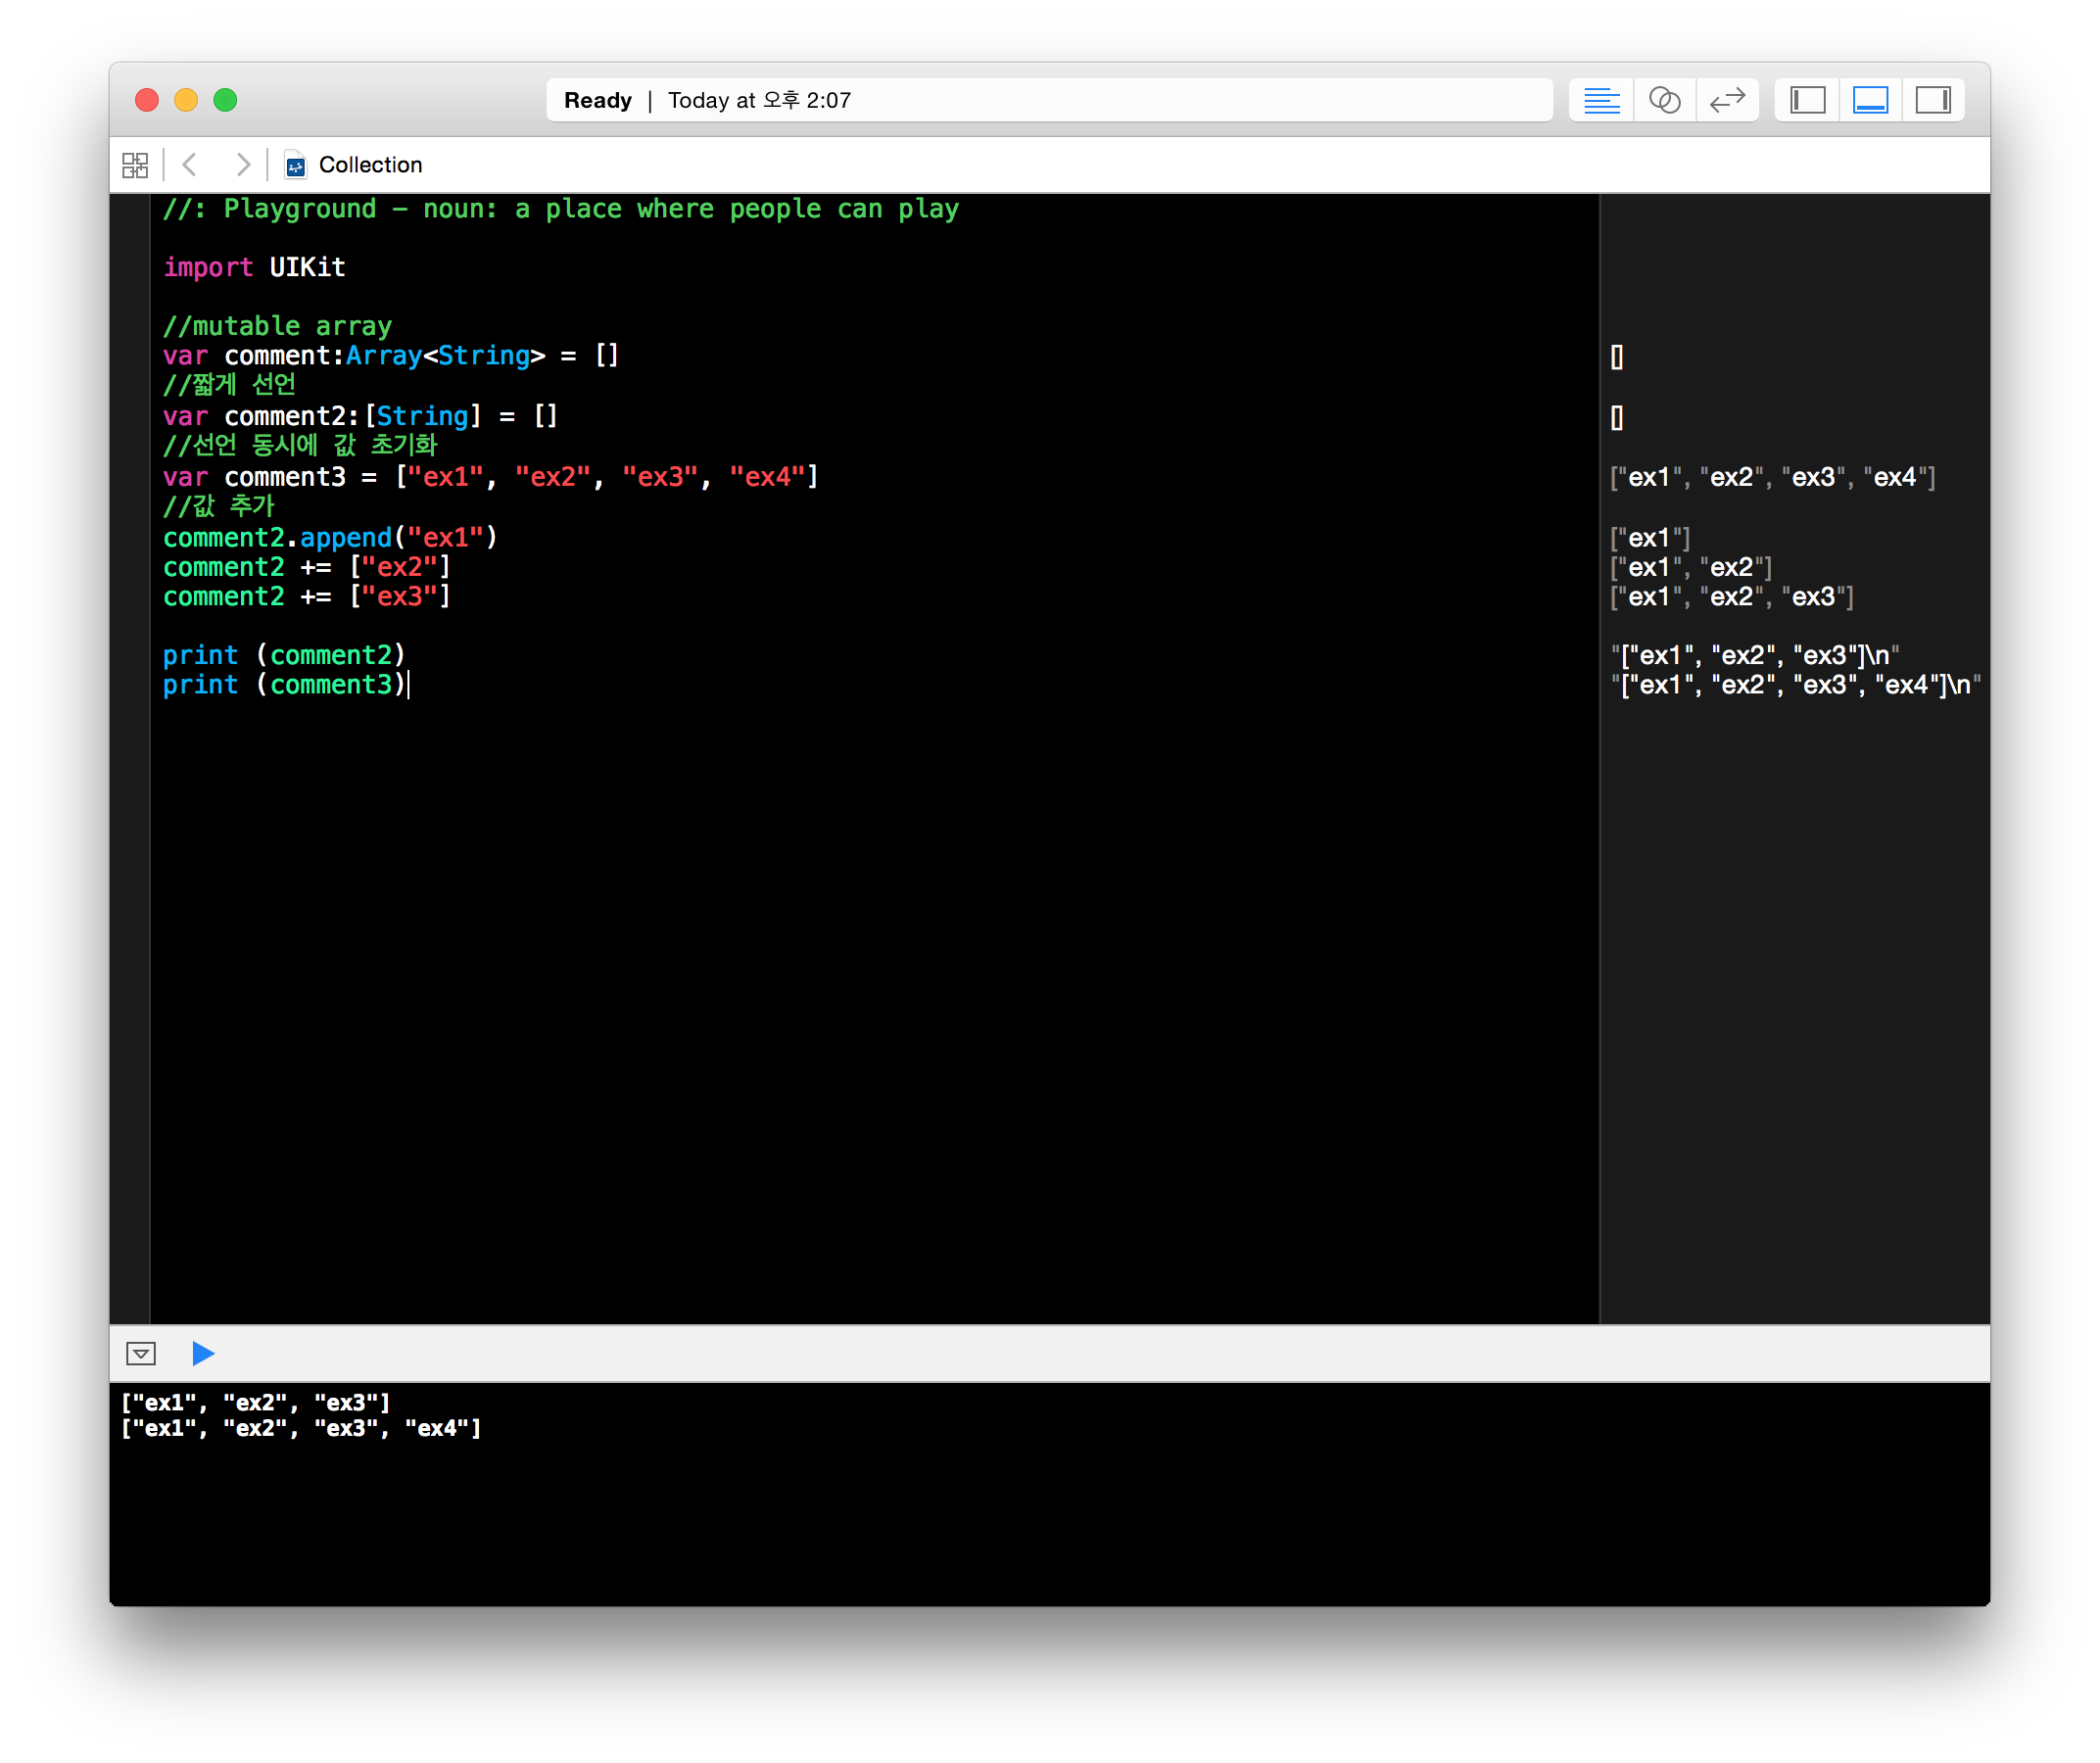Image resolution: width=2100 pixels, height=1763 pixels.
Task: Click the comment3 array result in sidebar
Action: (1772, 478)
